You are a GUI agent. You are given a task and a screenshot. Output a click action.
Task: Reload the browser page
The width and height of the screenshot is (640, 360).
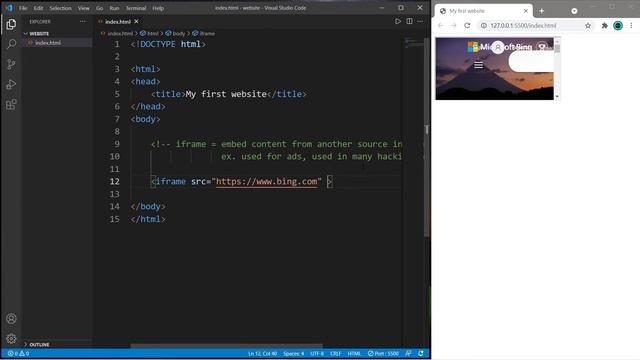click(x=467, y=25)
